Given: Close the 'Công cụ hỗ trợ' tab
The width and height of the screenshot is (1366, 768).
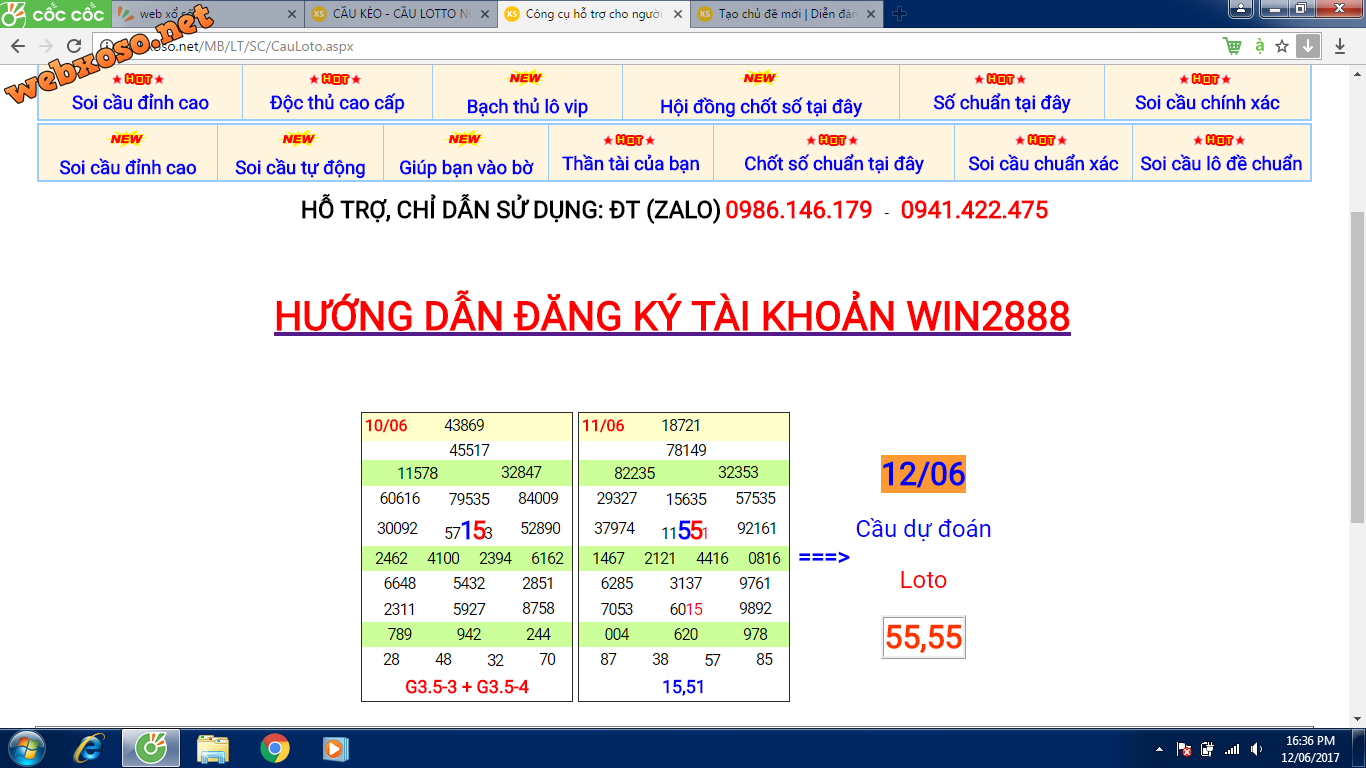Looking at the screenshot, I should [677, 14].
